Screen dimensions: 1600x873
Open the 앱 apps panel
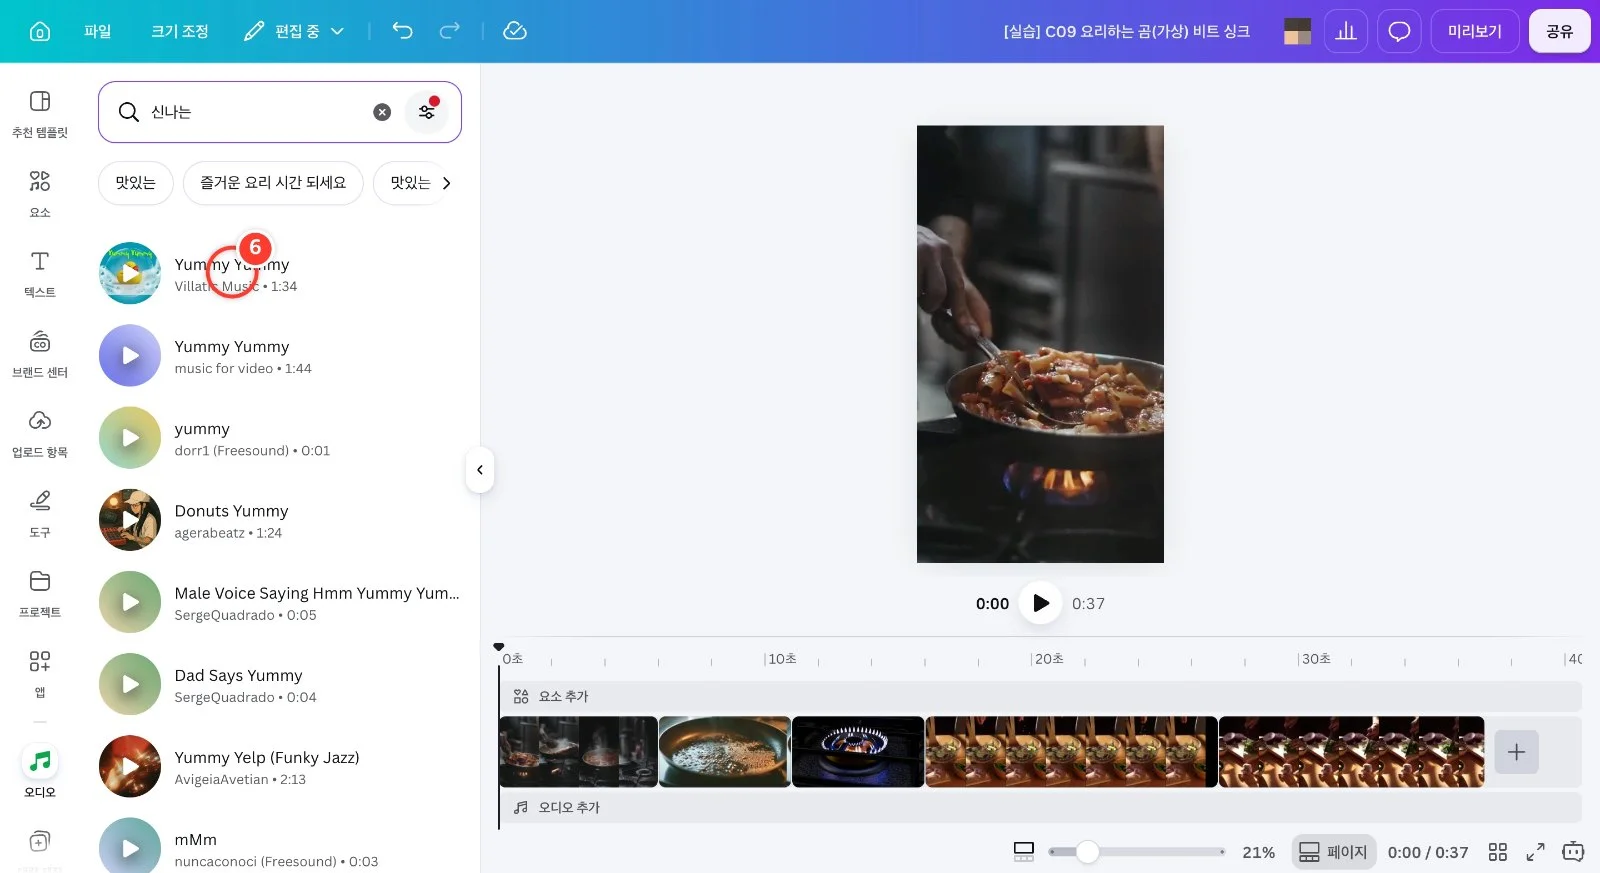click(40, 674)
